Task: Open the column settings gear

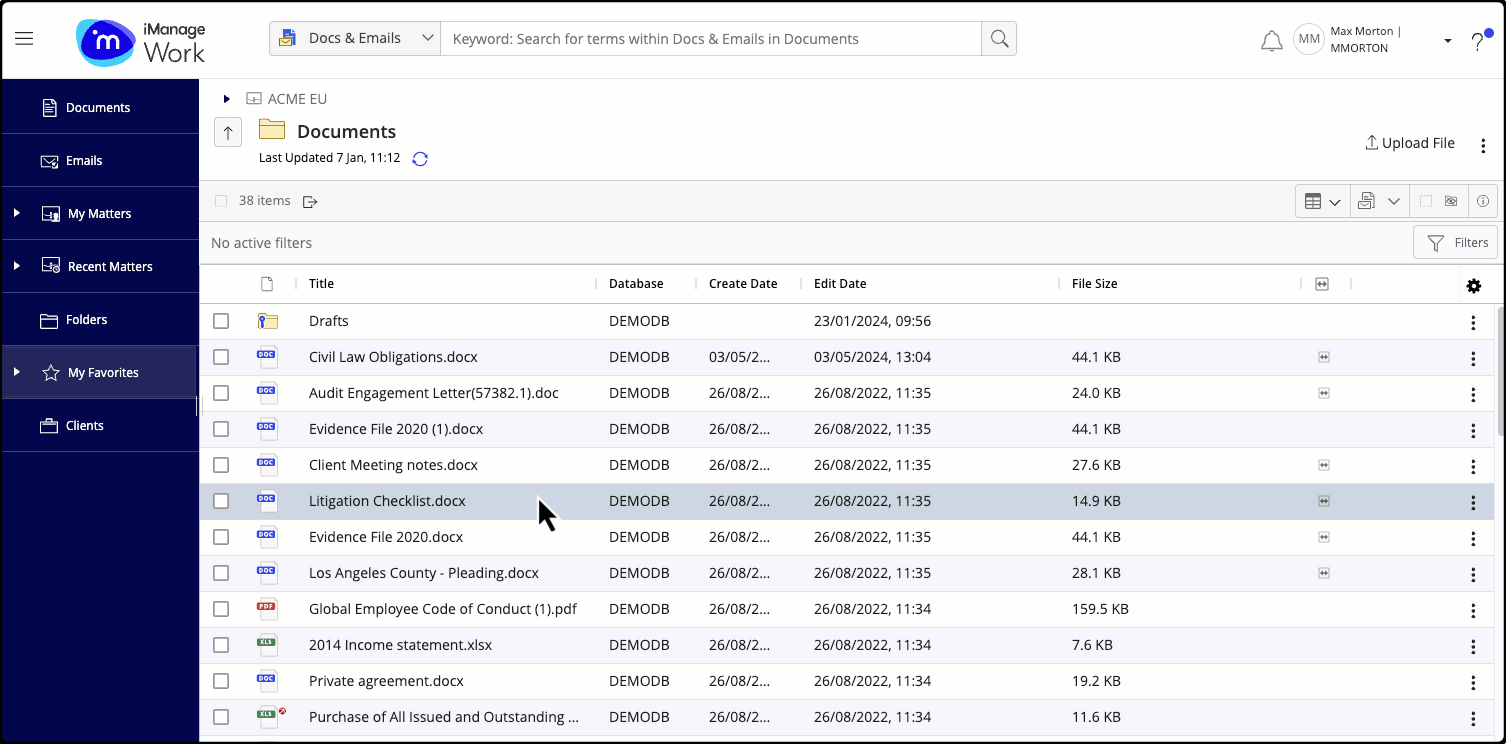Action: [x=1474, y=286]
